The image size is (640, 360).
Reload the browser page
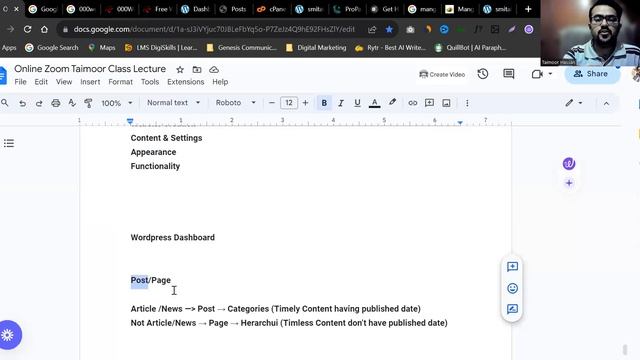tap(27, 29)
